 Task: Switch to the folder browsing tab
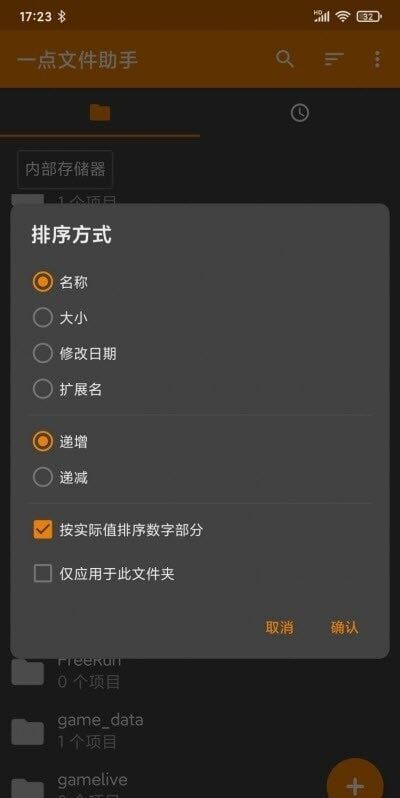pyautogui.click(x=100, y=112)
